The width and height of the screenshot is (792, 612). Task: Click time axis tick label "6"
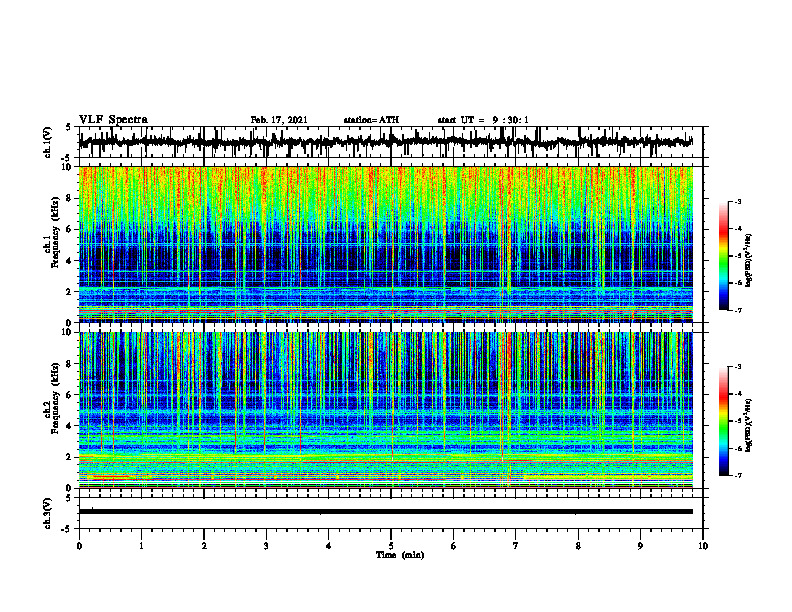click(454, 546)
